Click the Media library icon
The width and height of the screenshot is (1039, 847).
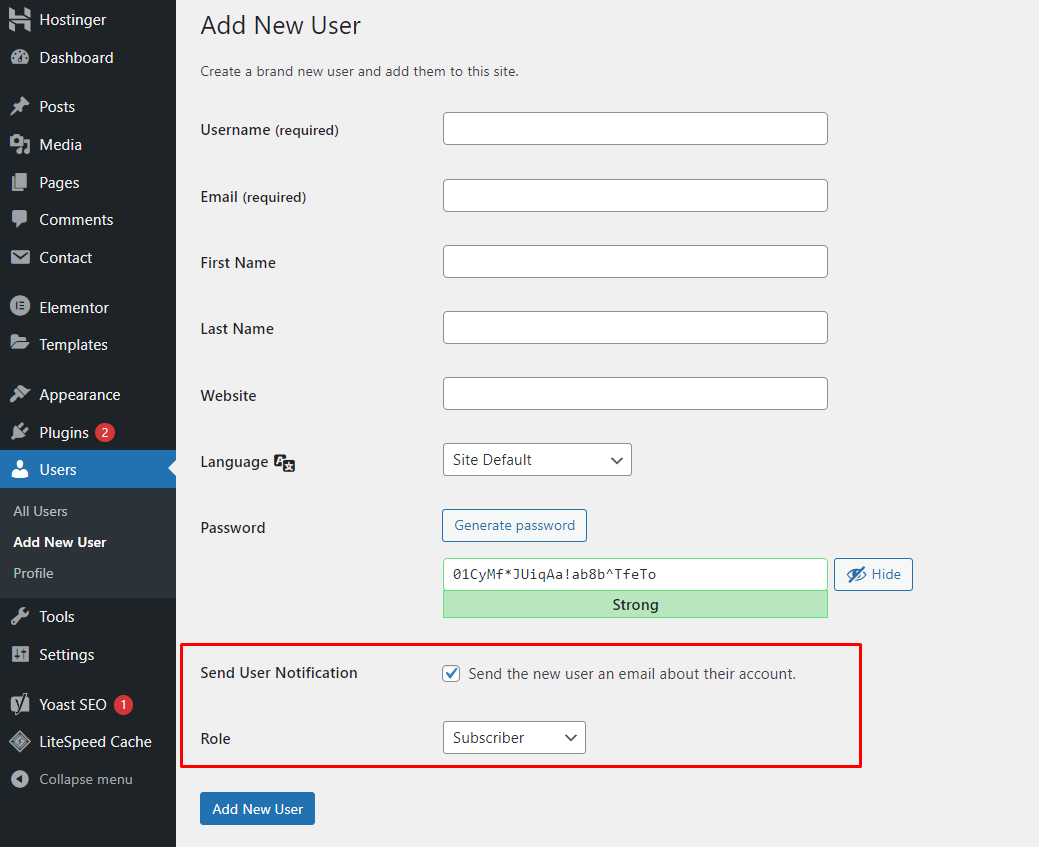pos(20,145)
